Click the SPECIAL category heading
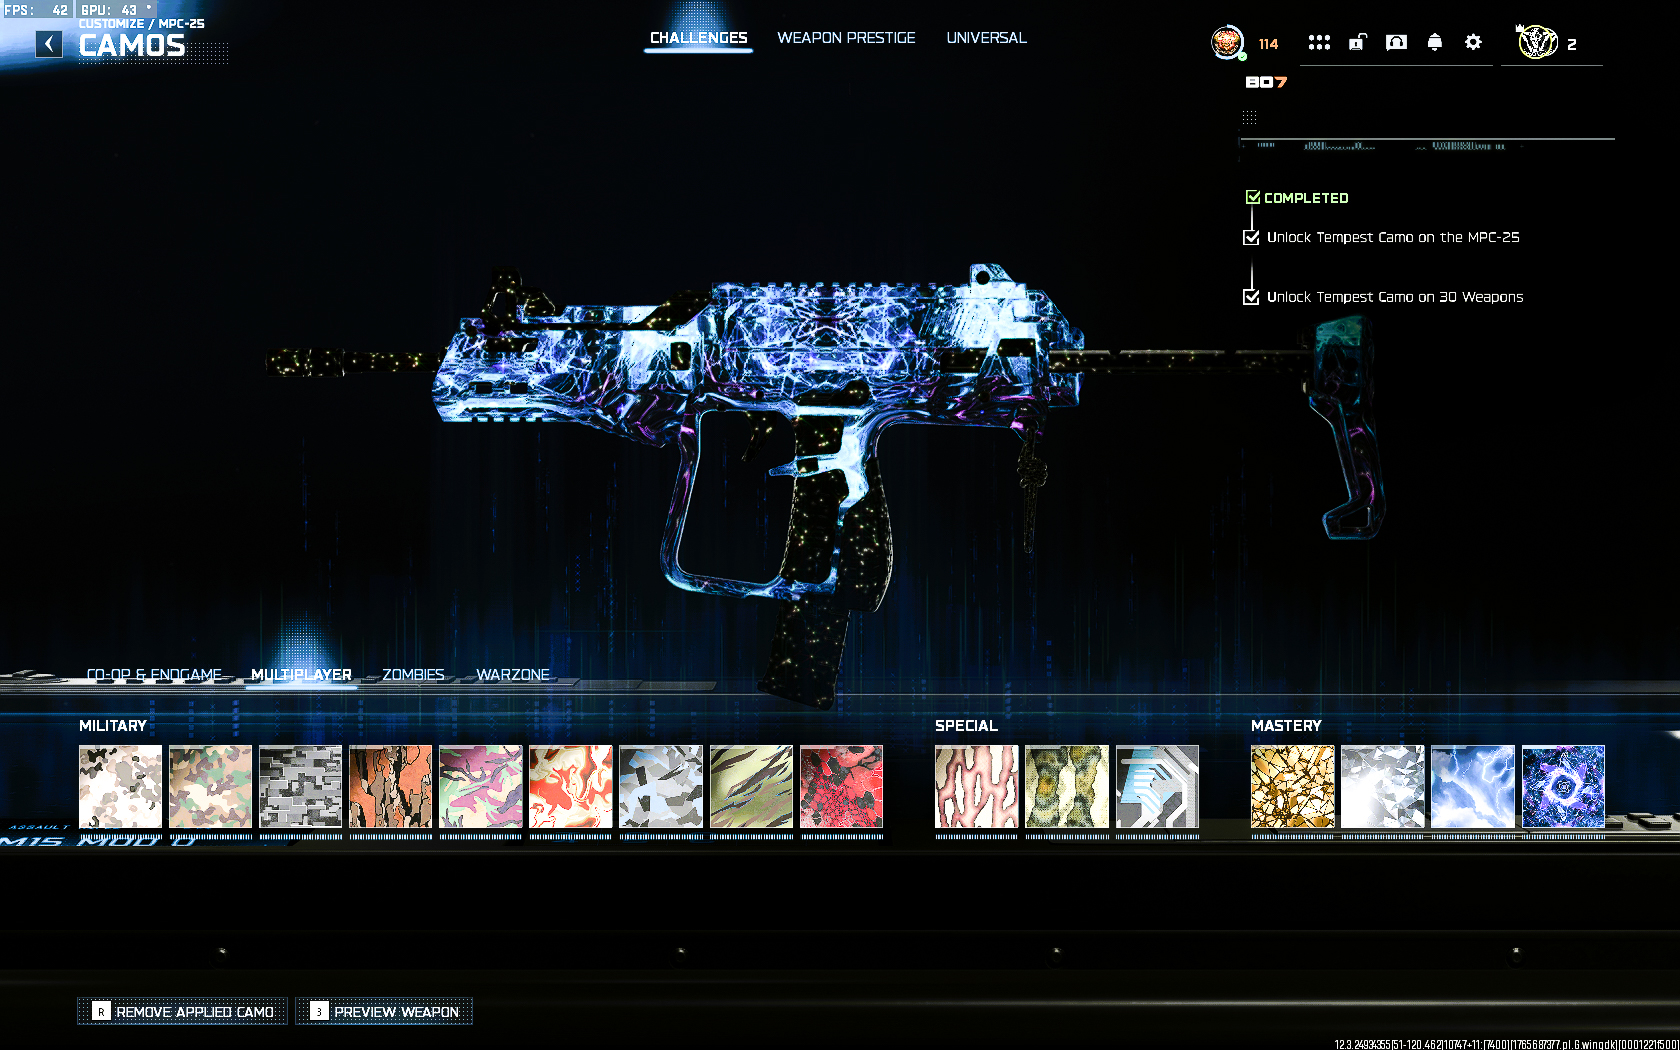Image resolution: width=1680 pixels, height=1050 pixels. (x=966, y=726)
